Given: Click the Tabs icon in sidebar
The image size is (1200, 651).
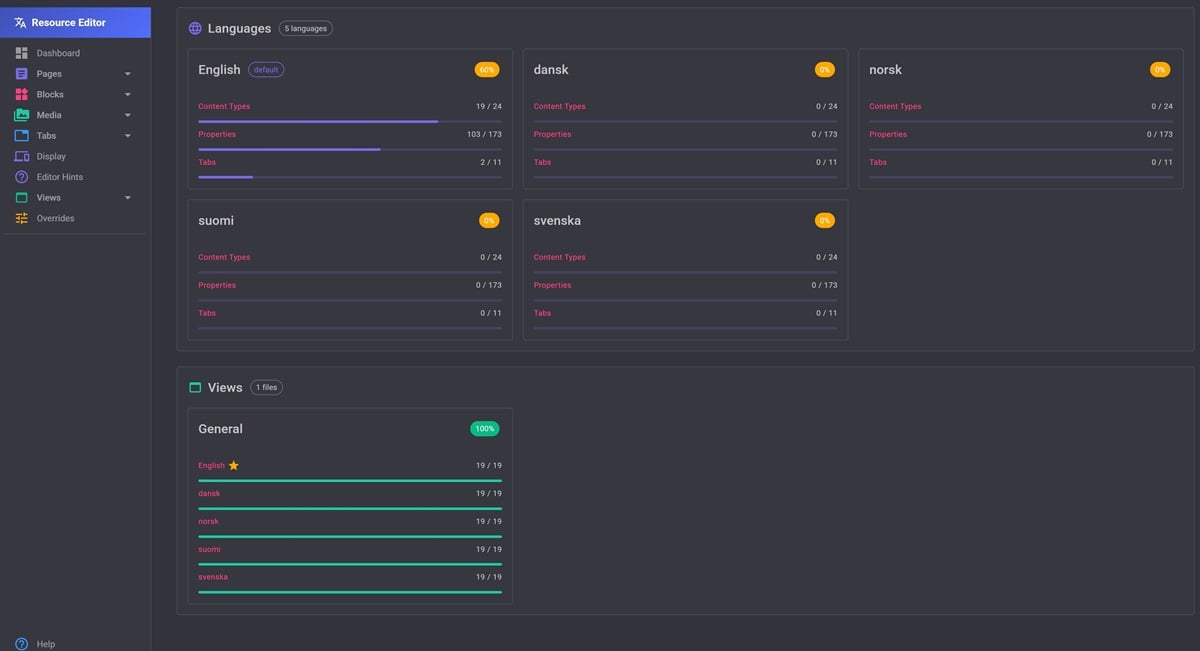Looking at the screenshot, I should [x=21, y=136].
